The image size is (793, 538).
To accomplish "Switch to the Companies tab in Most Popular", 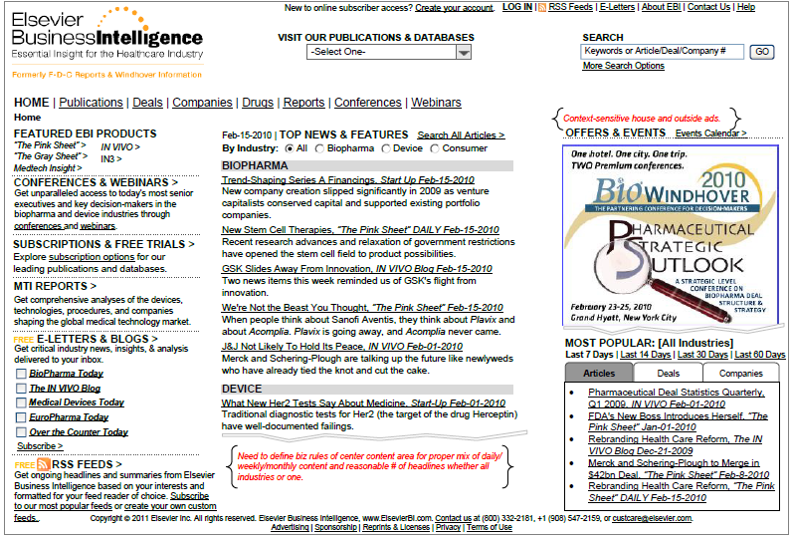I will coord(741,373).
